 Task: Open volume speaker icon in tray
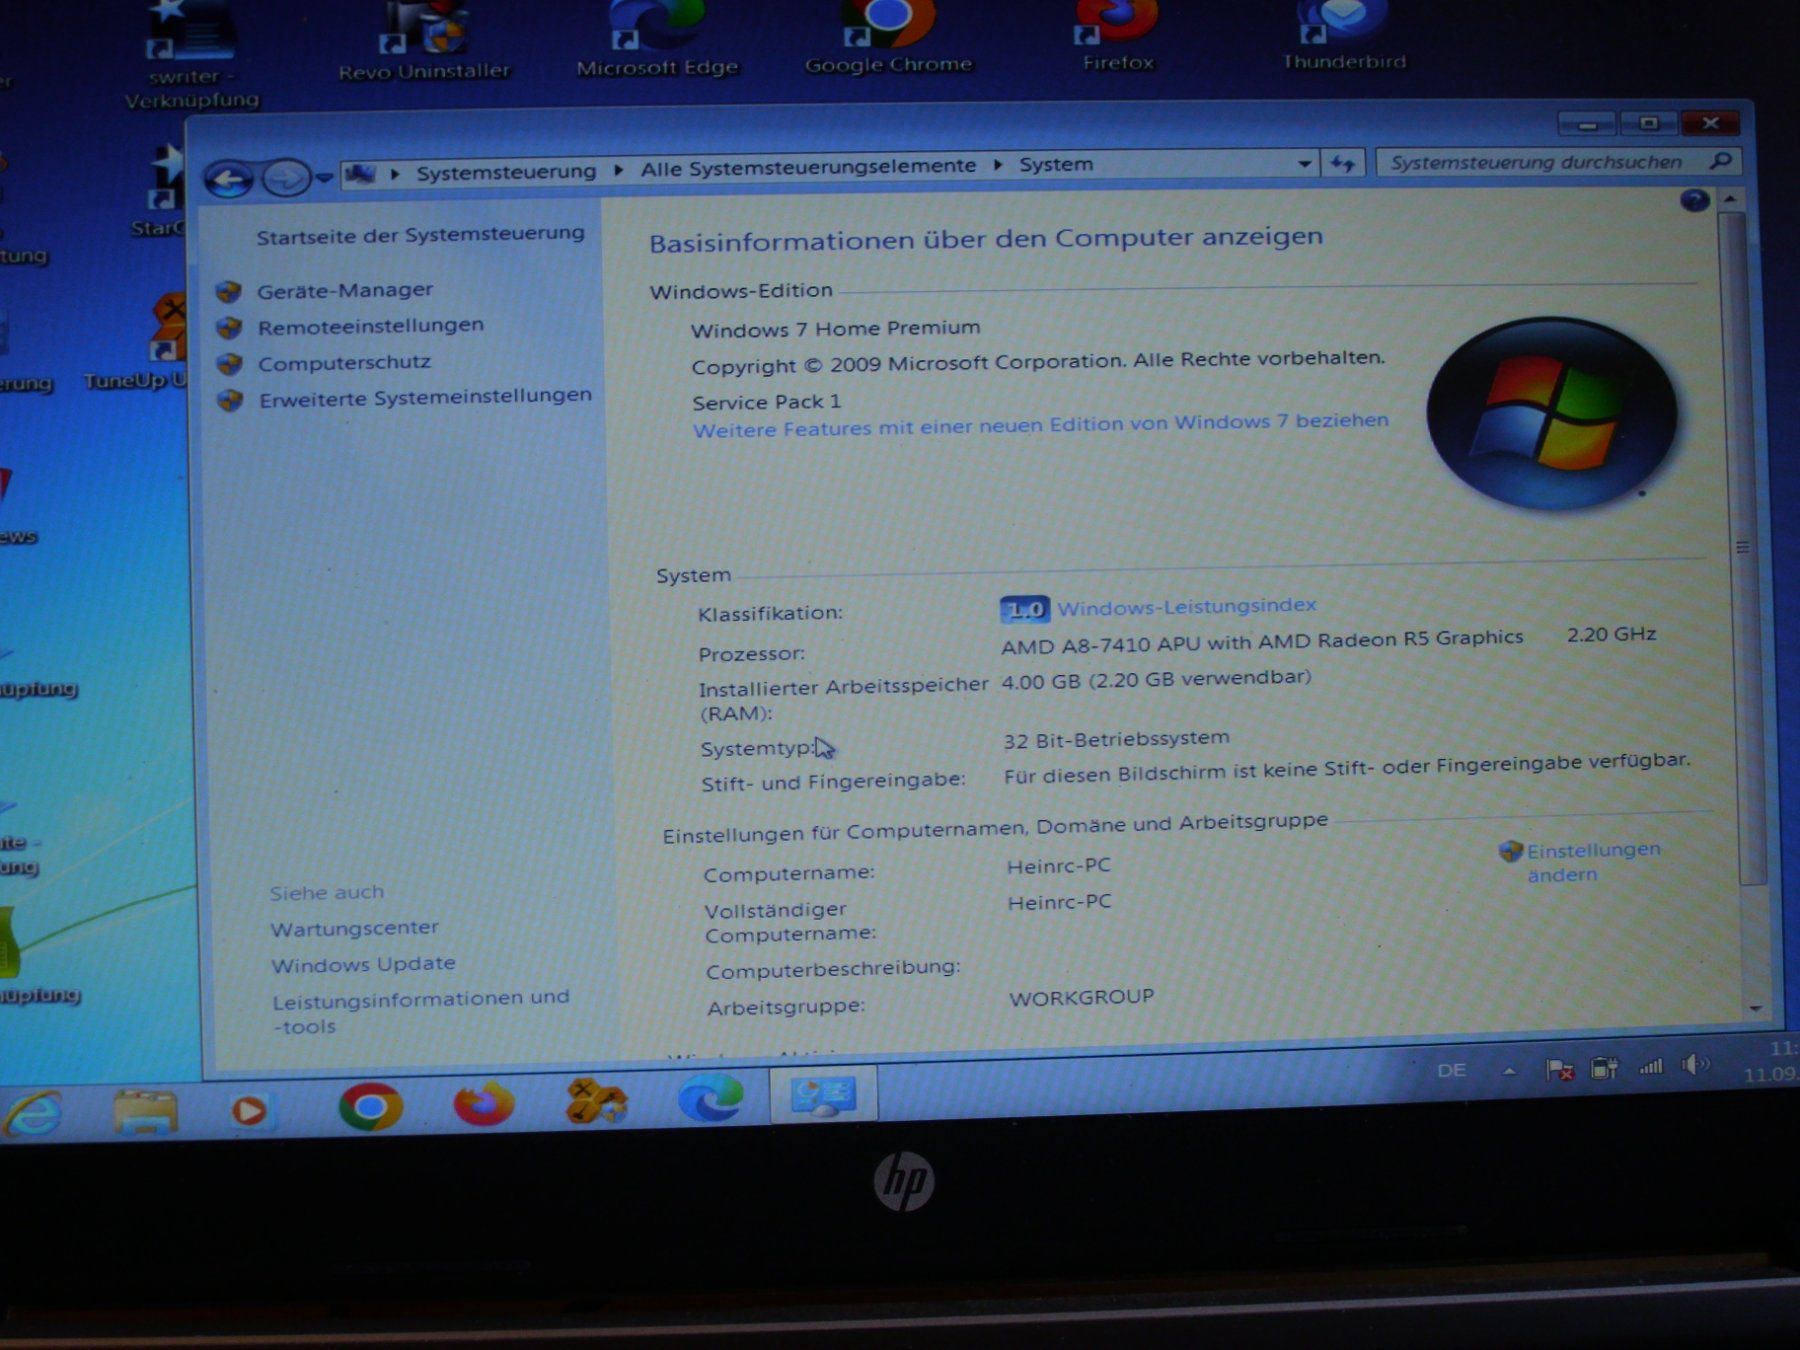click(1695, 1065)
